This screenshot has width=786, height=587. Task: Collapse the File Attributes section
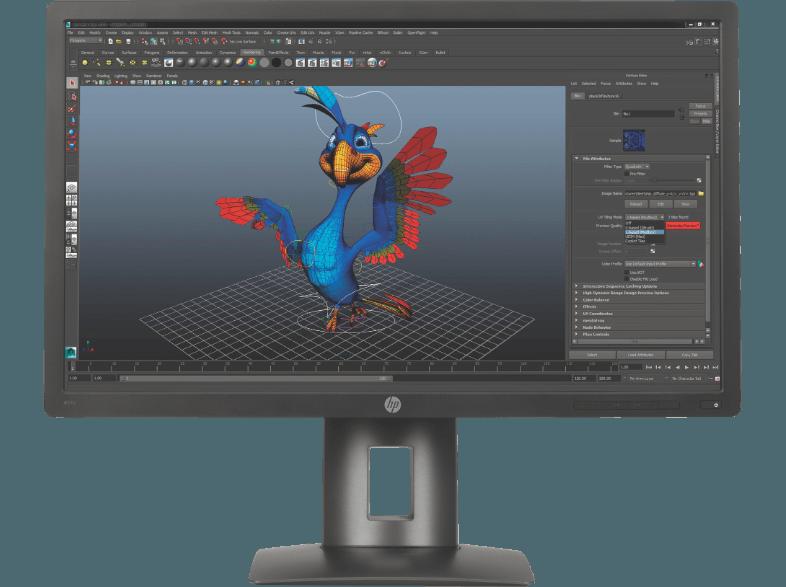pos(576,158)
